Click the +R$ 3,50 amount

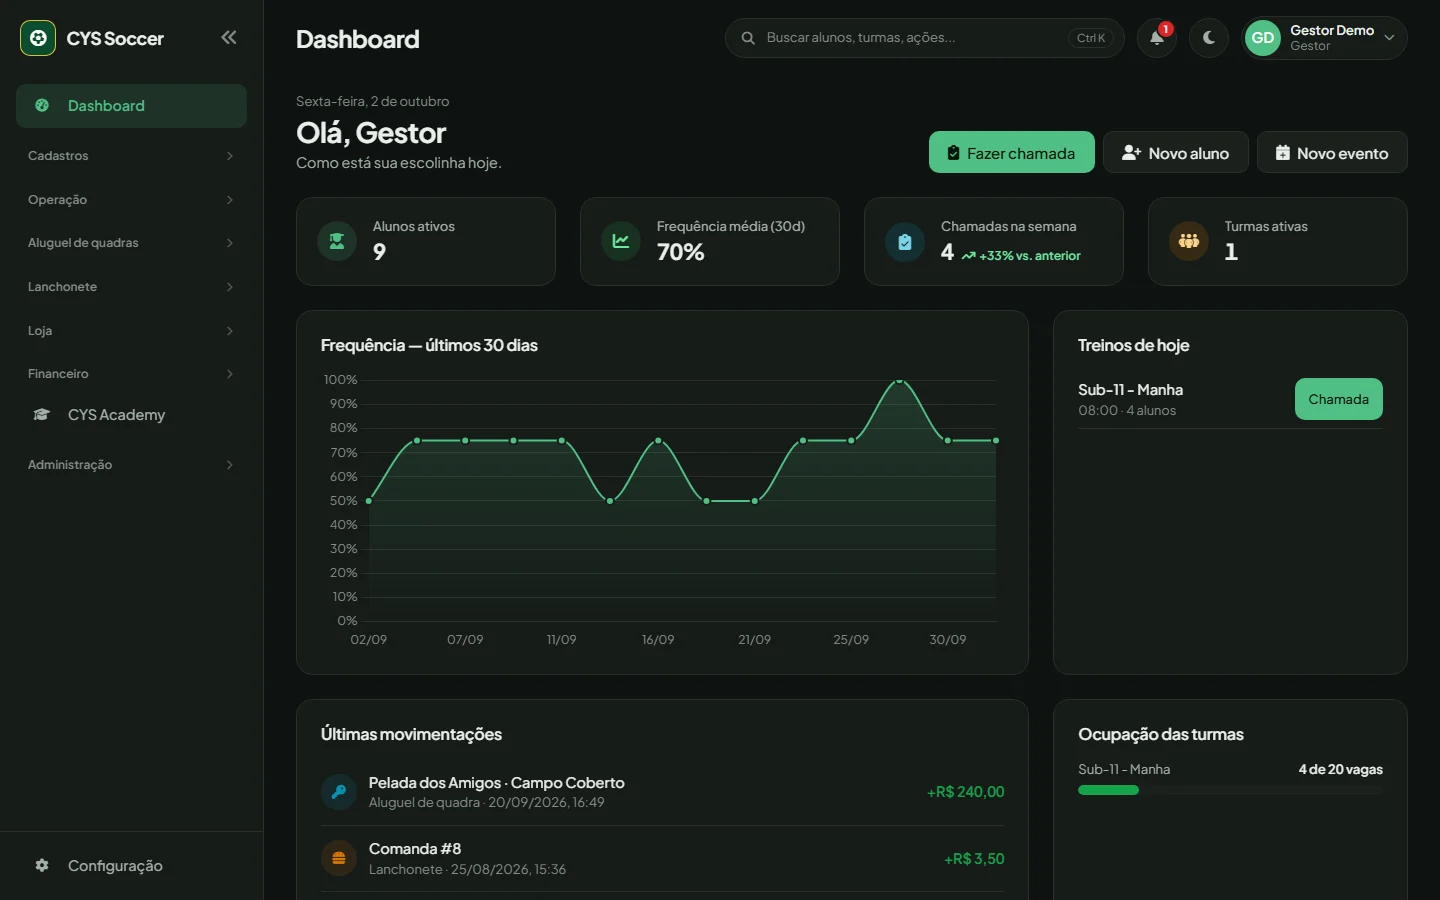coord(975,859)
